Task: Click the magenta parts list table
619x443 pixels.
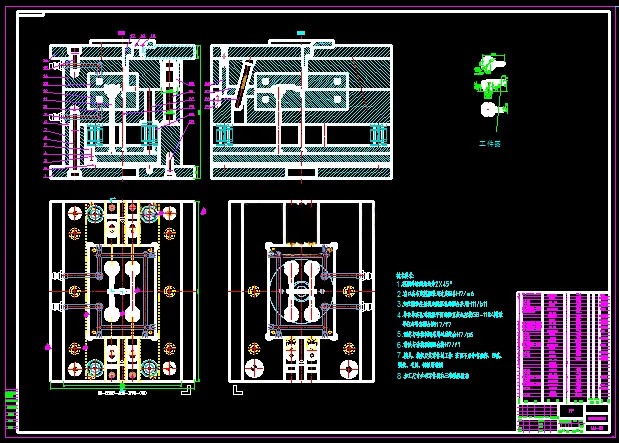Action: [x=563, y=347]
